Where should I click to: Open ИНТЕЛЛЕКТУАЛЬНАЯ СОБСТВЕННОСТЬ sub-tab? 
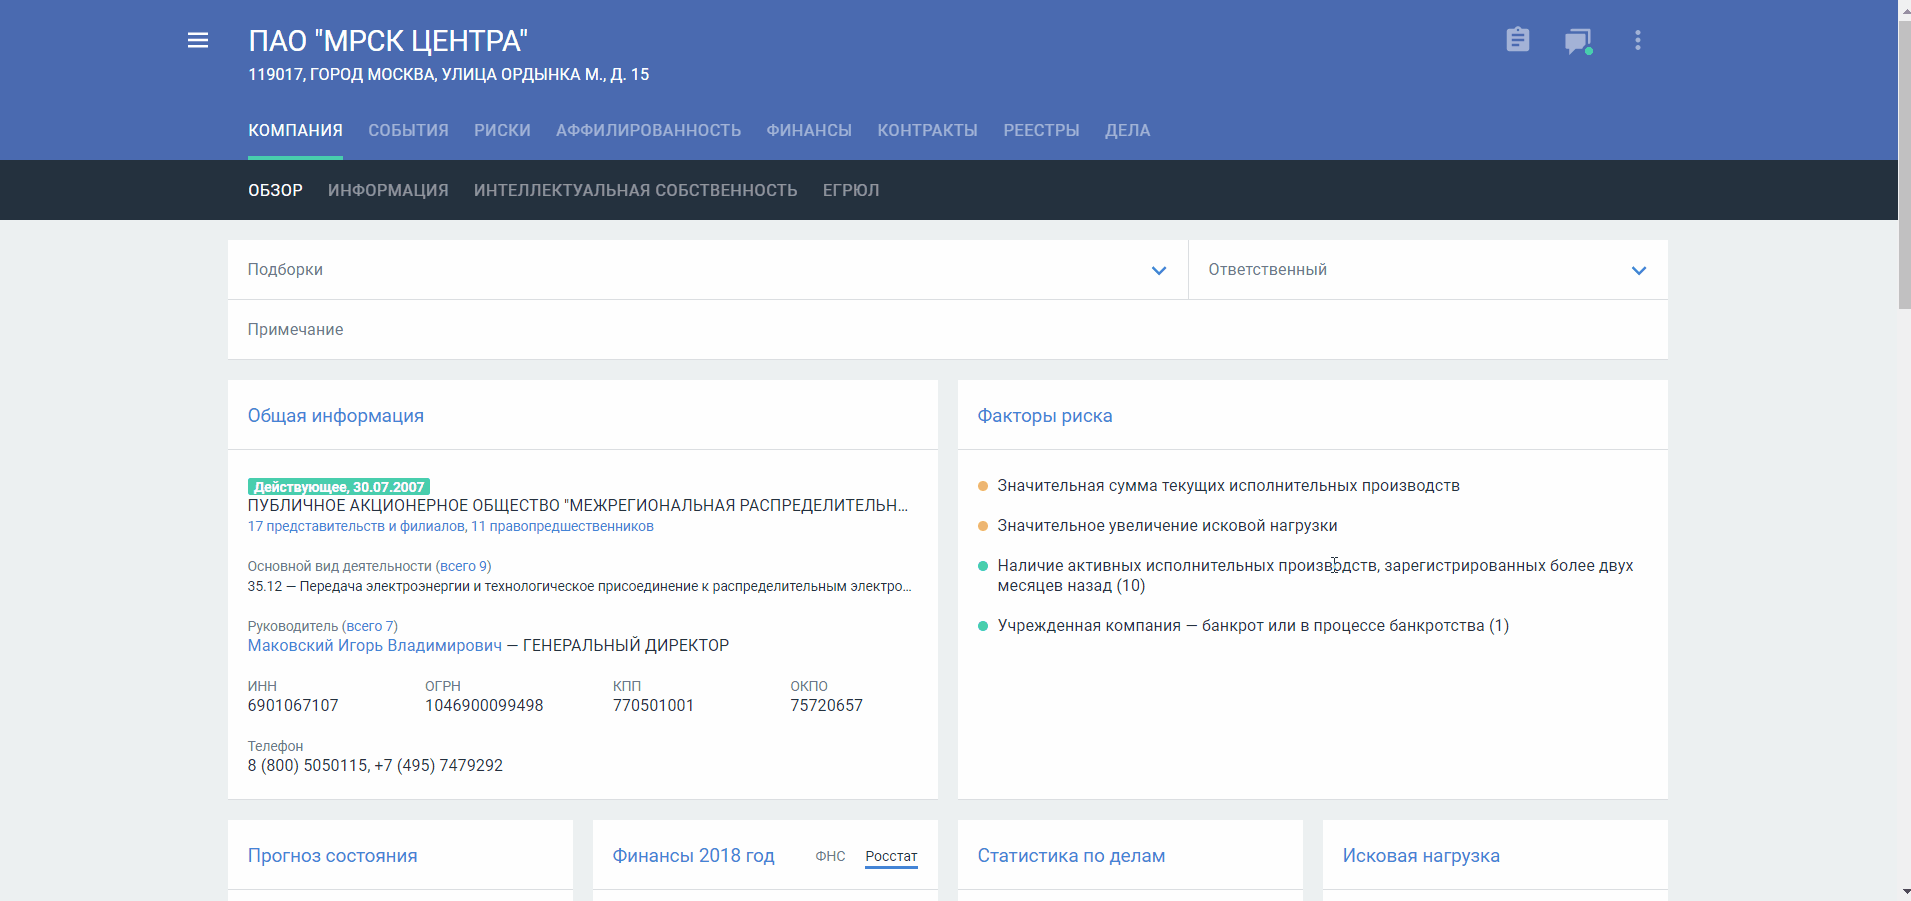[636, 190]
